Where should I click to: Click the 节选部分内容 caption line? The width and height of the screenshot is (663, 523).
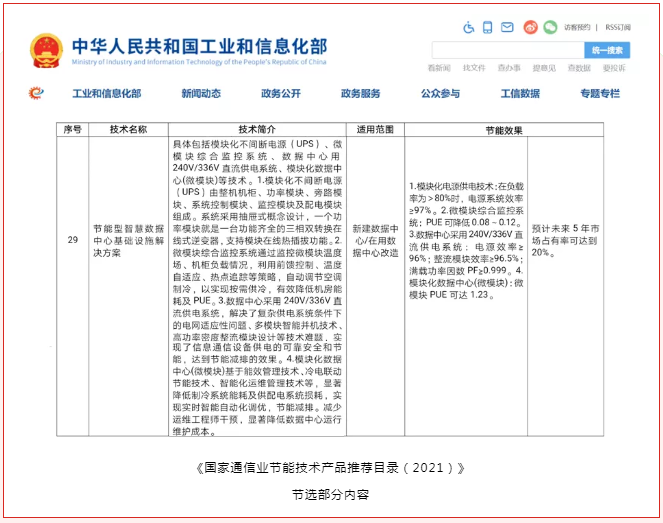[x=330, y=494]
